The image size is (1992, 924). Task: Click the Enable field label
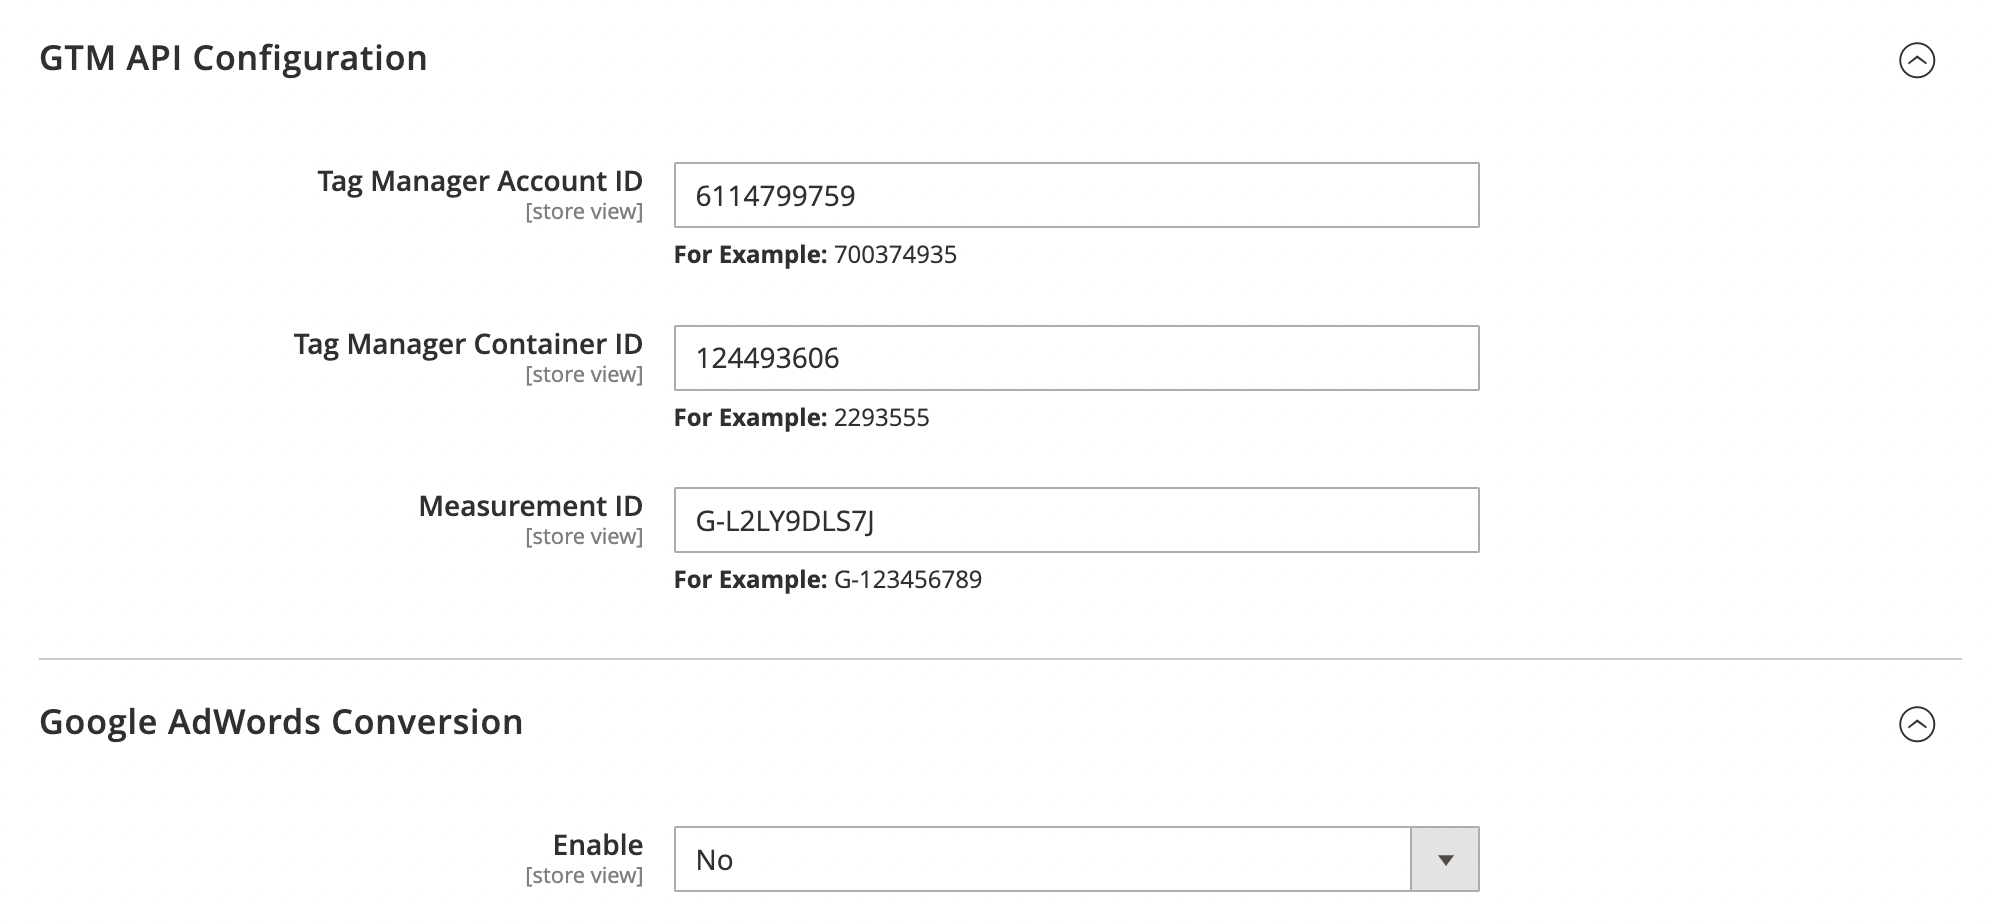597,845
